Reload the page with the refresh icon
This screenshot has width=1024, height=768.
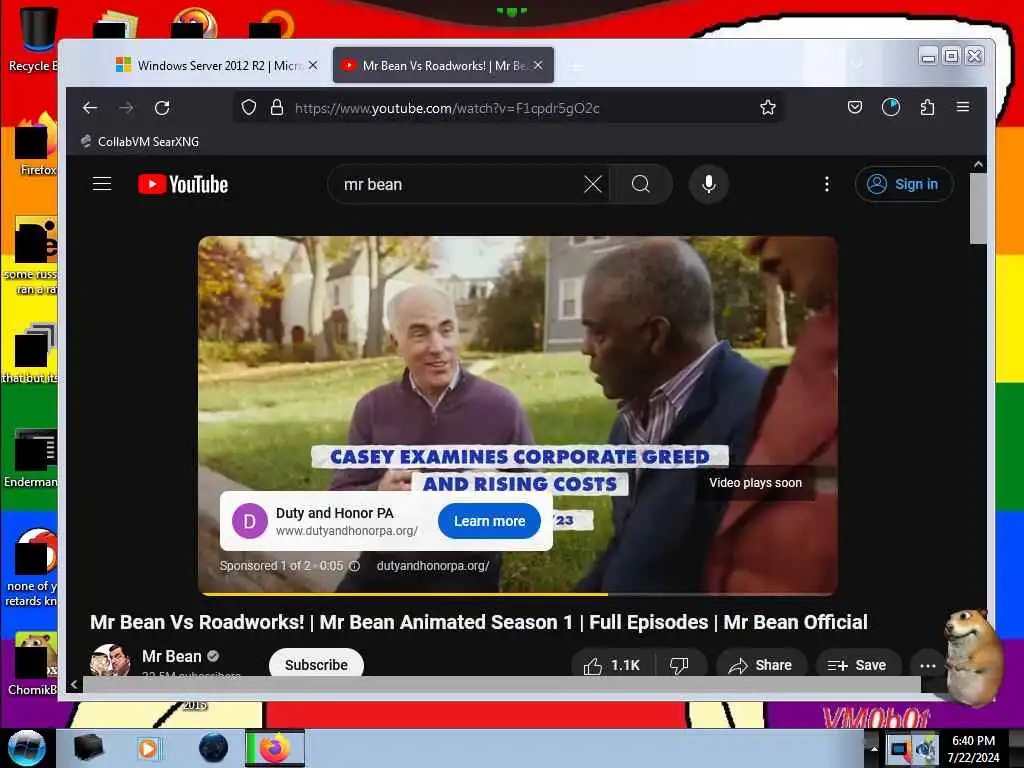point(162,108)
